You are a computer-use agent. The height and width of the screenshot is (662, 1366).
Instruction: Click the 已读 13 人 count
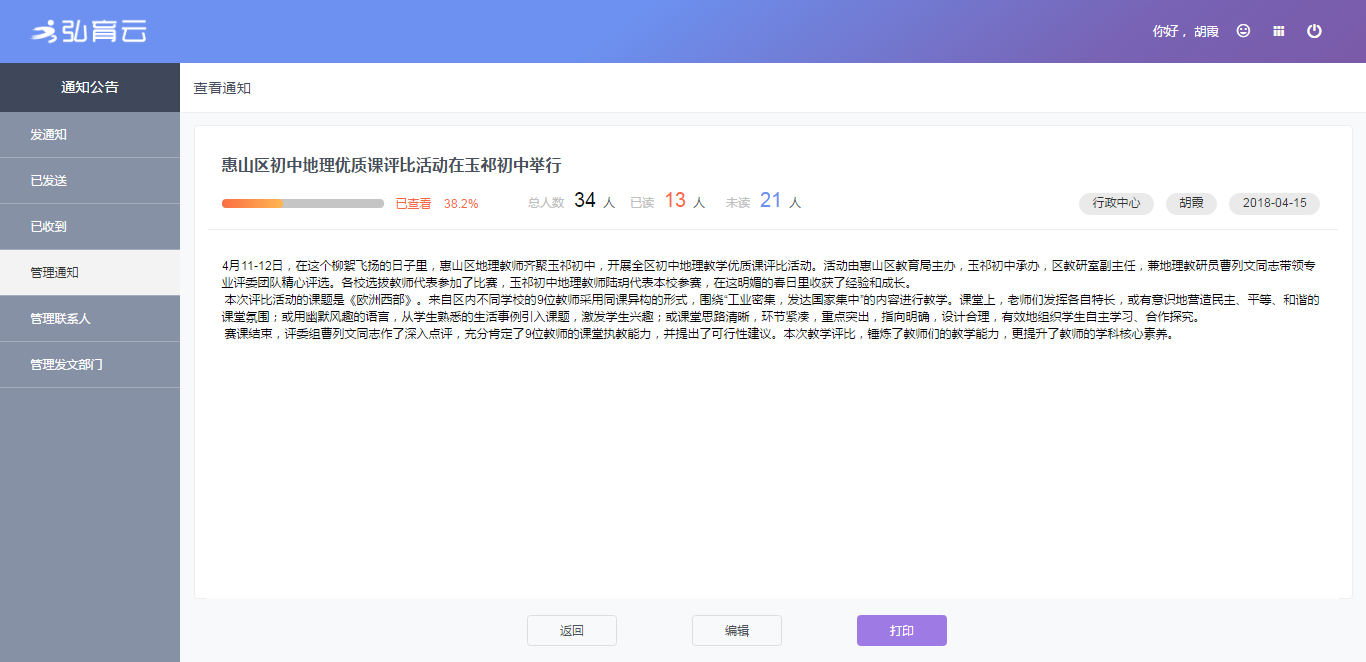click(x=668, y=202)
